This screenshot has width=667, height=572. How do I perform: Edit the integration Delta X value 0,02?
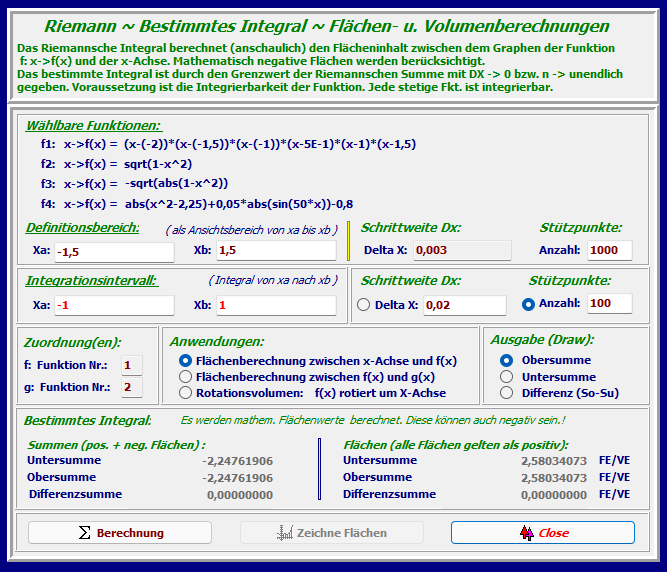tap(464, 305)
